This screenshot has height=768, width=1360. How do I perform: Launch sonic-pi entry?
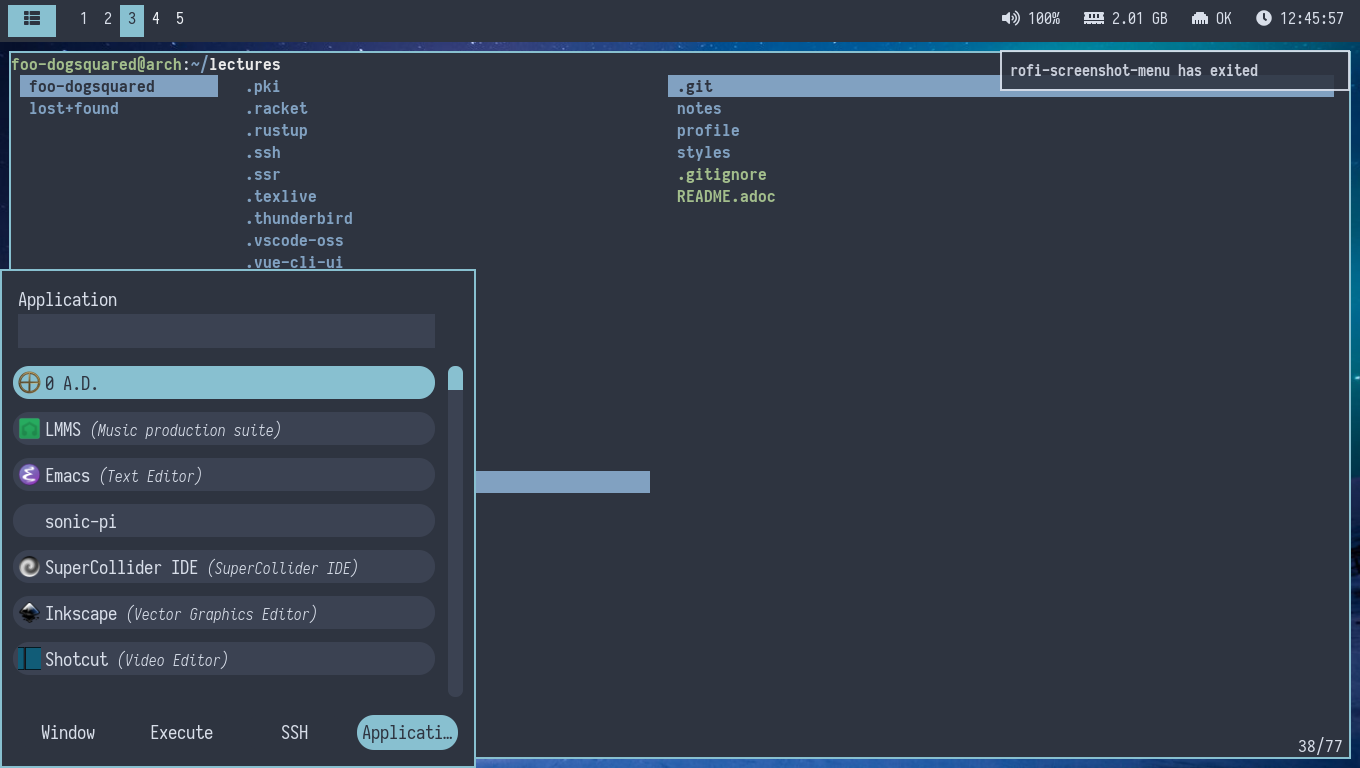coord(224,521)
